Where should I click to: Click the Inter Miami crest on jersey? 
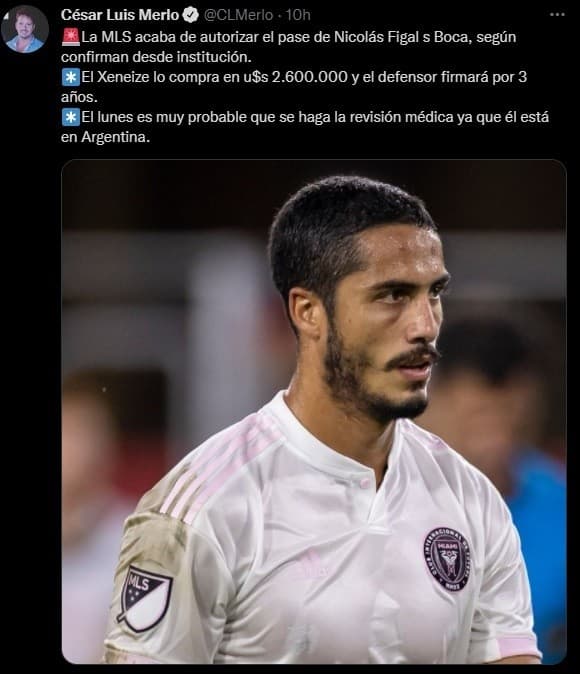tap(447, 559)
